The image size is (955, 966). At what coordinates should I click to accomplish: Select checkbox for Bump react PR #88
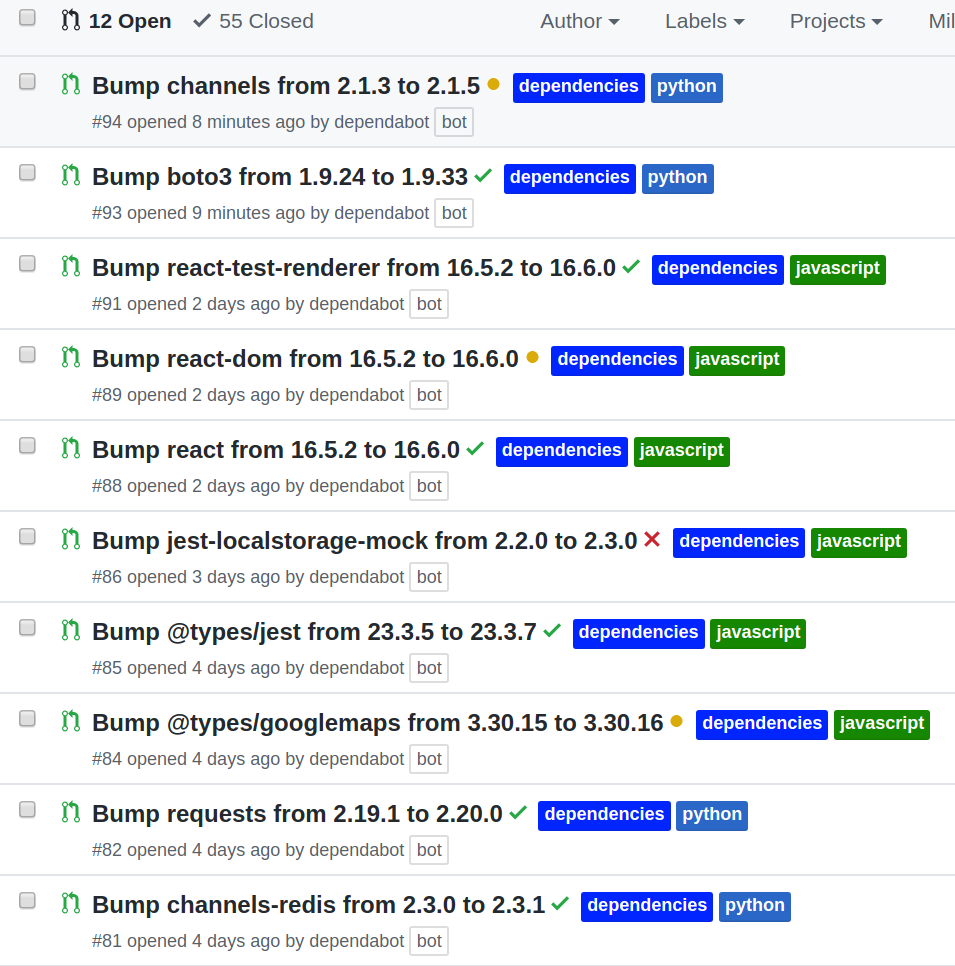(27, 446)
